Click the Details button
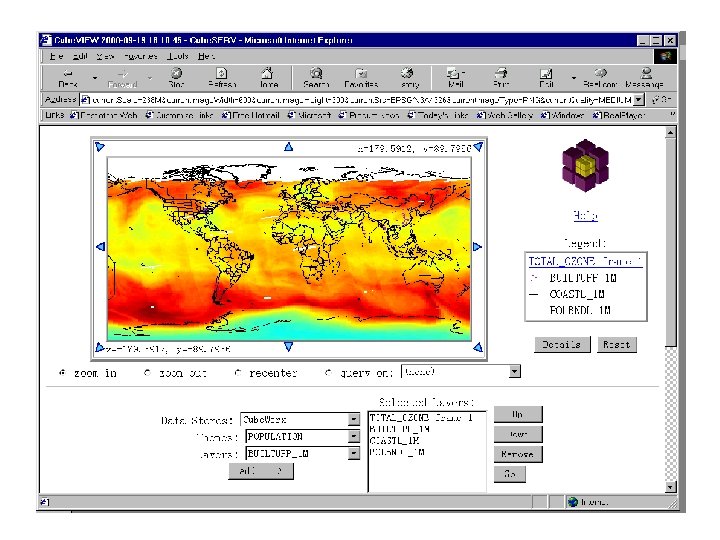This screenshot has height=540, width=720. click(562, 344)
